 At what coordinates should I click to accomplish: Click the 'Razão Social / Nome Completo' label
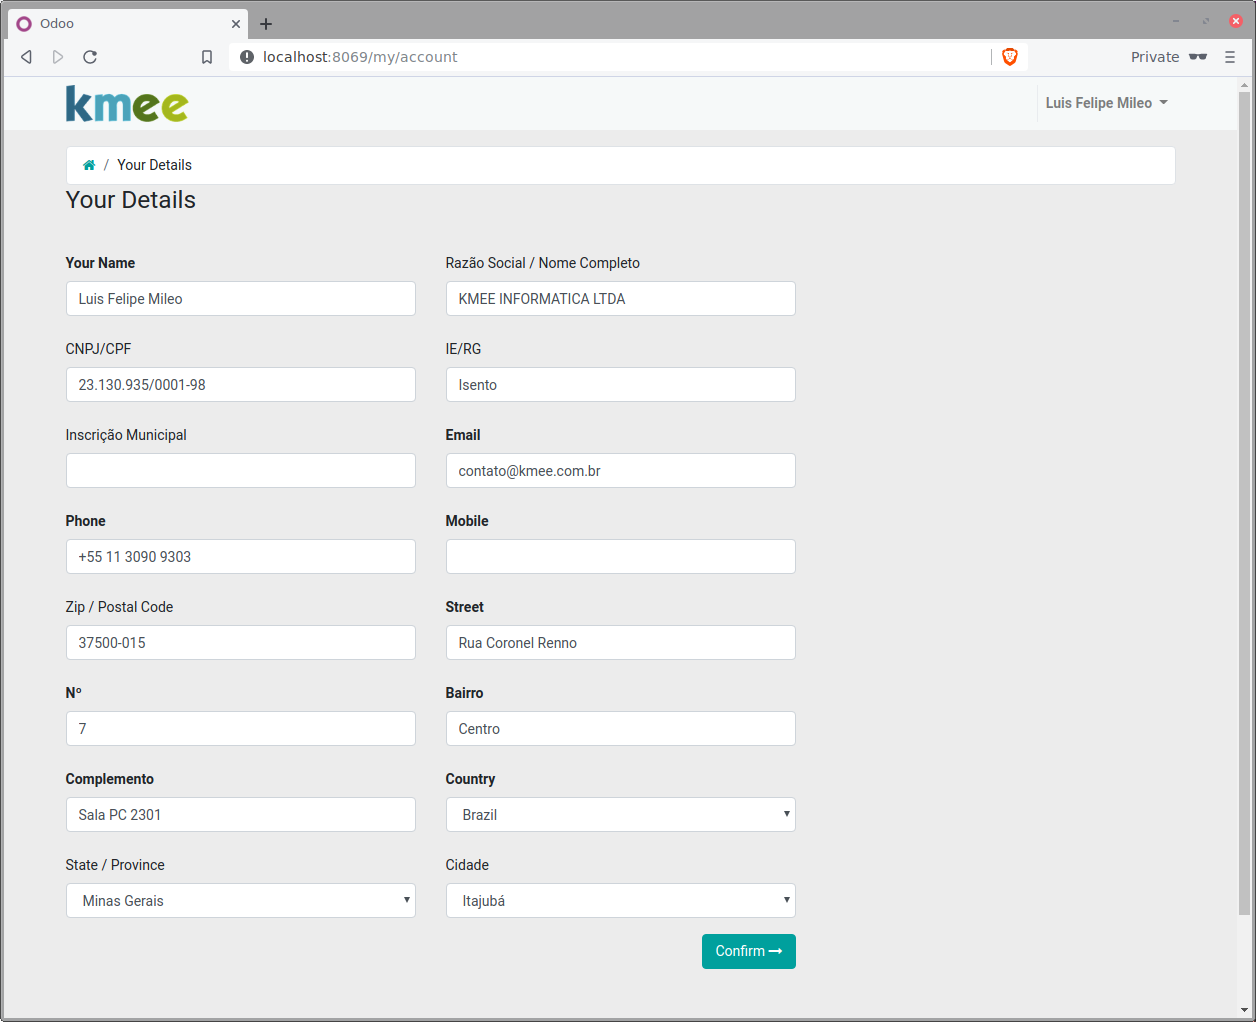pyautogui.click(x=543, y=263)
